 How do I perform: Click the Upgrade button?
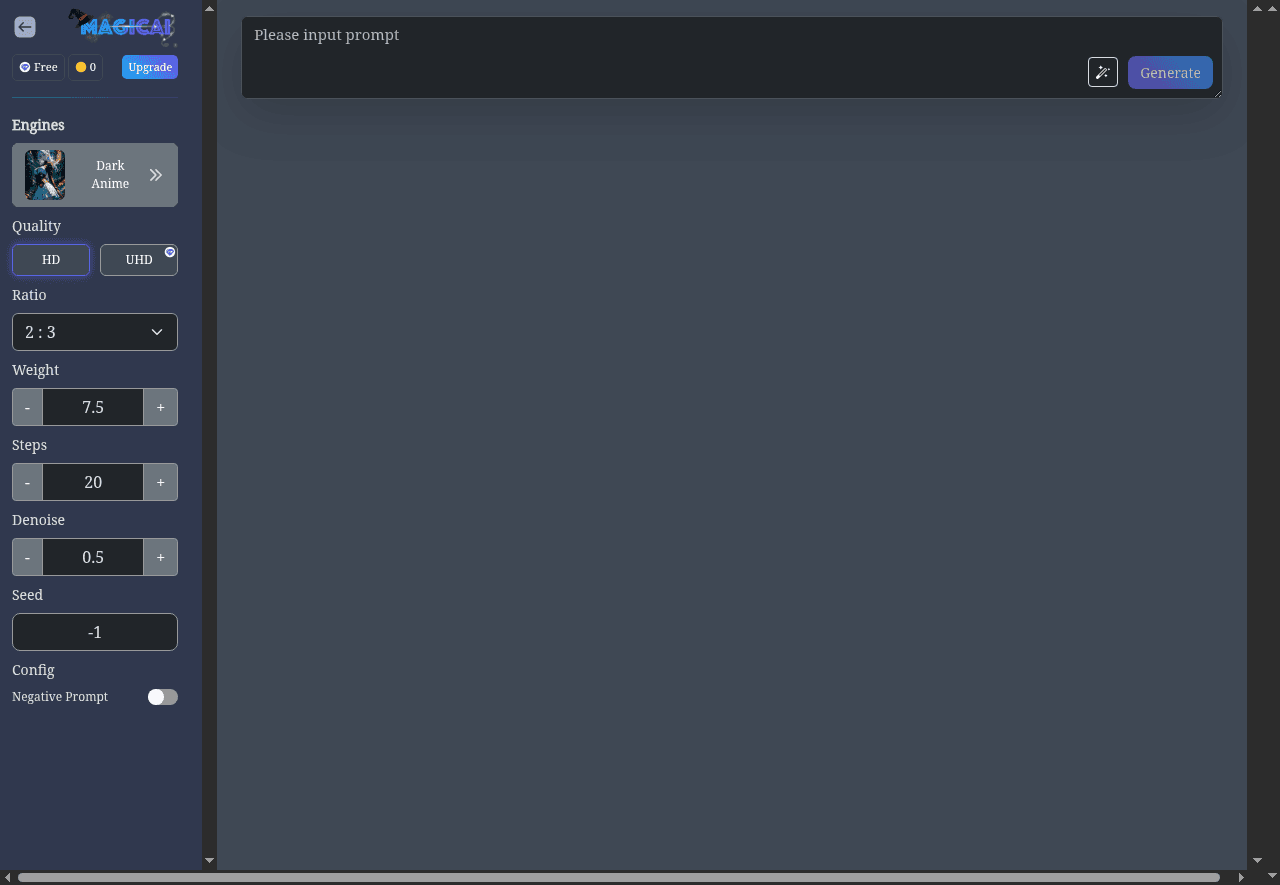150,67
